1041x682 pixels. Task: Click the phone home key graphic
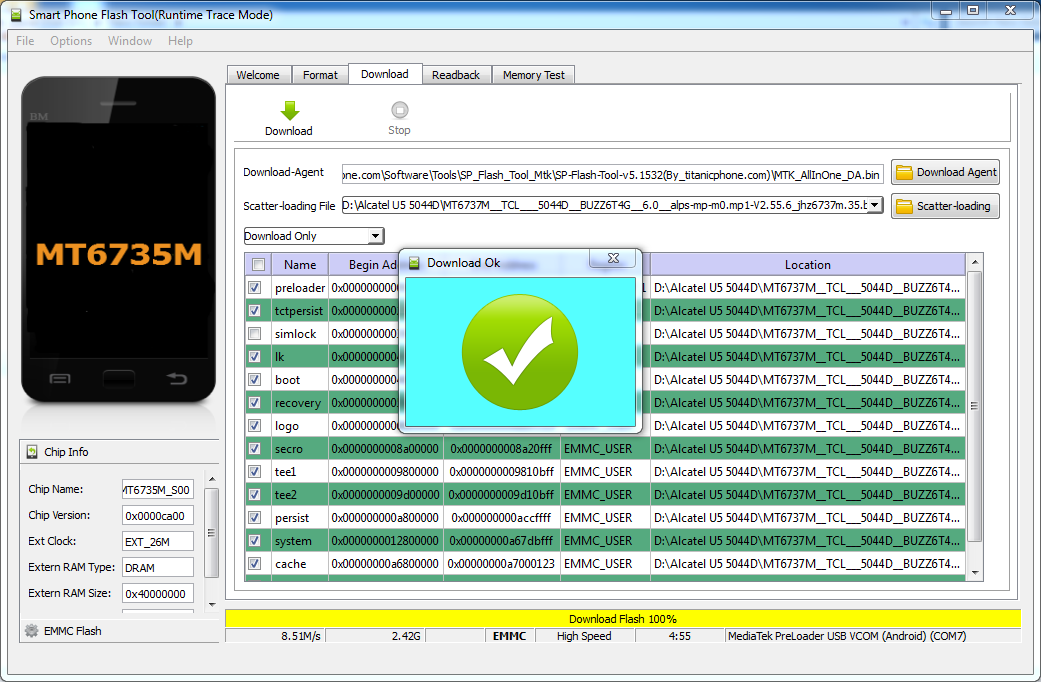(x=119, y=379)
